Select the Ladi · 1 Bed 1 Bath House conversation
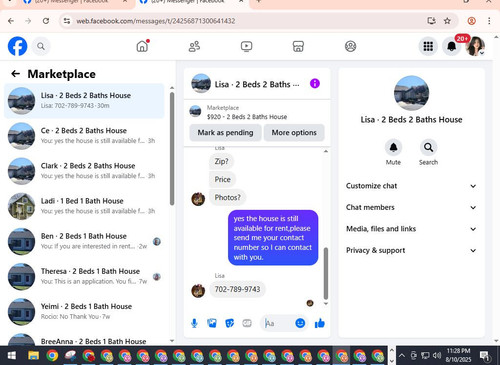The height and width of the screenshot is (365, 500). tap(84, 206)
